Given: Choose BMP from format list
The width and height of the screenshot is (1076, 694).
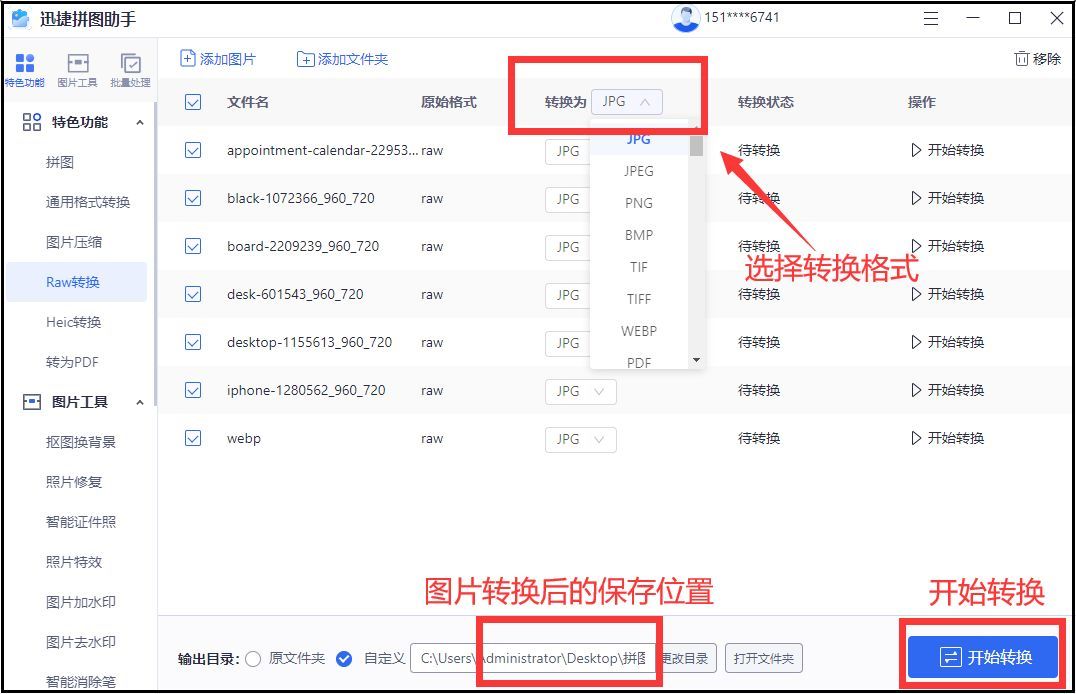Looking at the screenshot, I should [639, 235].
